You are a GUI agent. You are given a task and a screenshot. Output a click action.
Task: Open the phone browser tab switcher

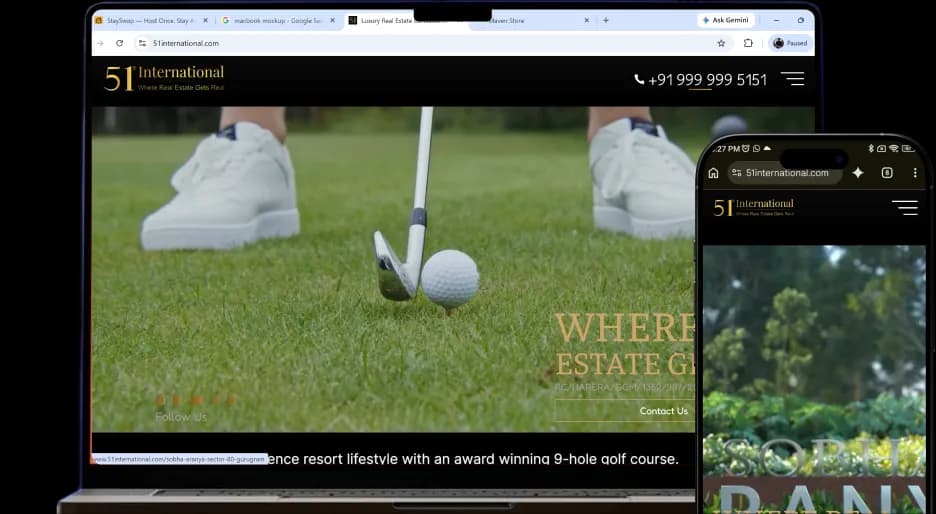tap(887, 173)
